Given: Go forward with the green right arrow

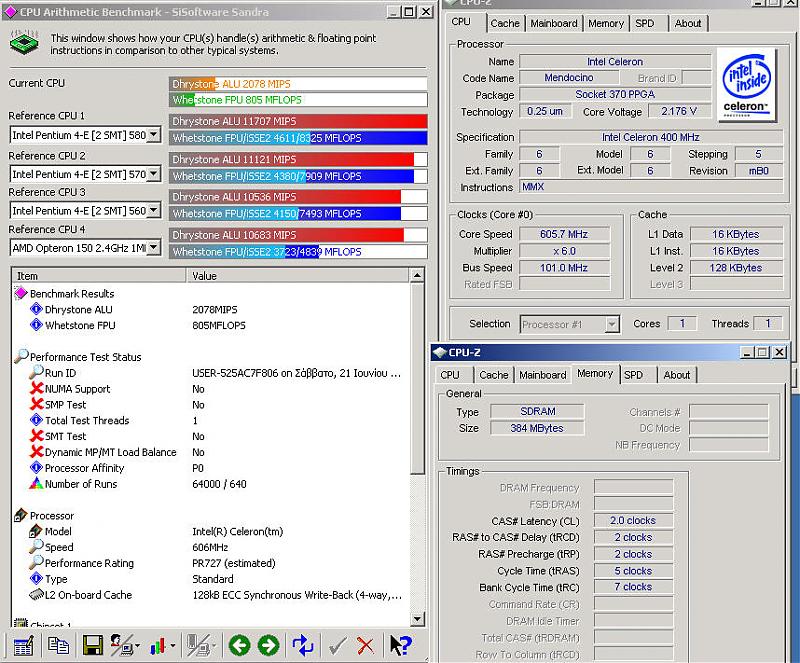Looking at the screenshot, I should point(268,646).
